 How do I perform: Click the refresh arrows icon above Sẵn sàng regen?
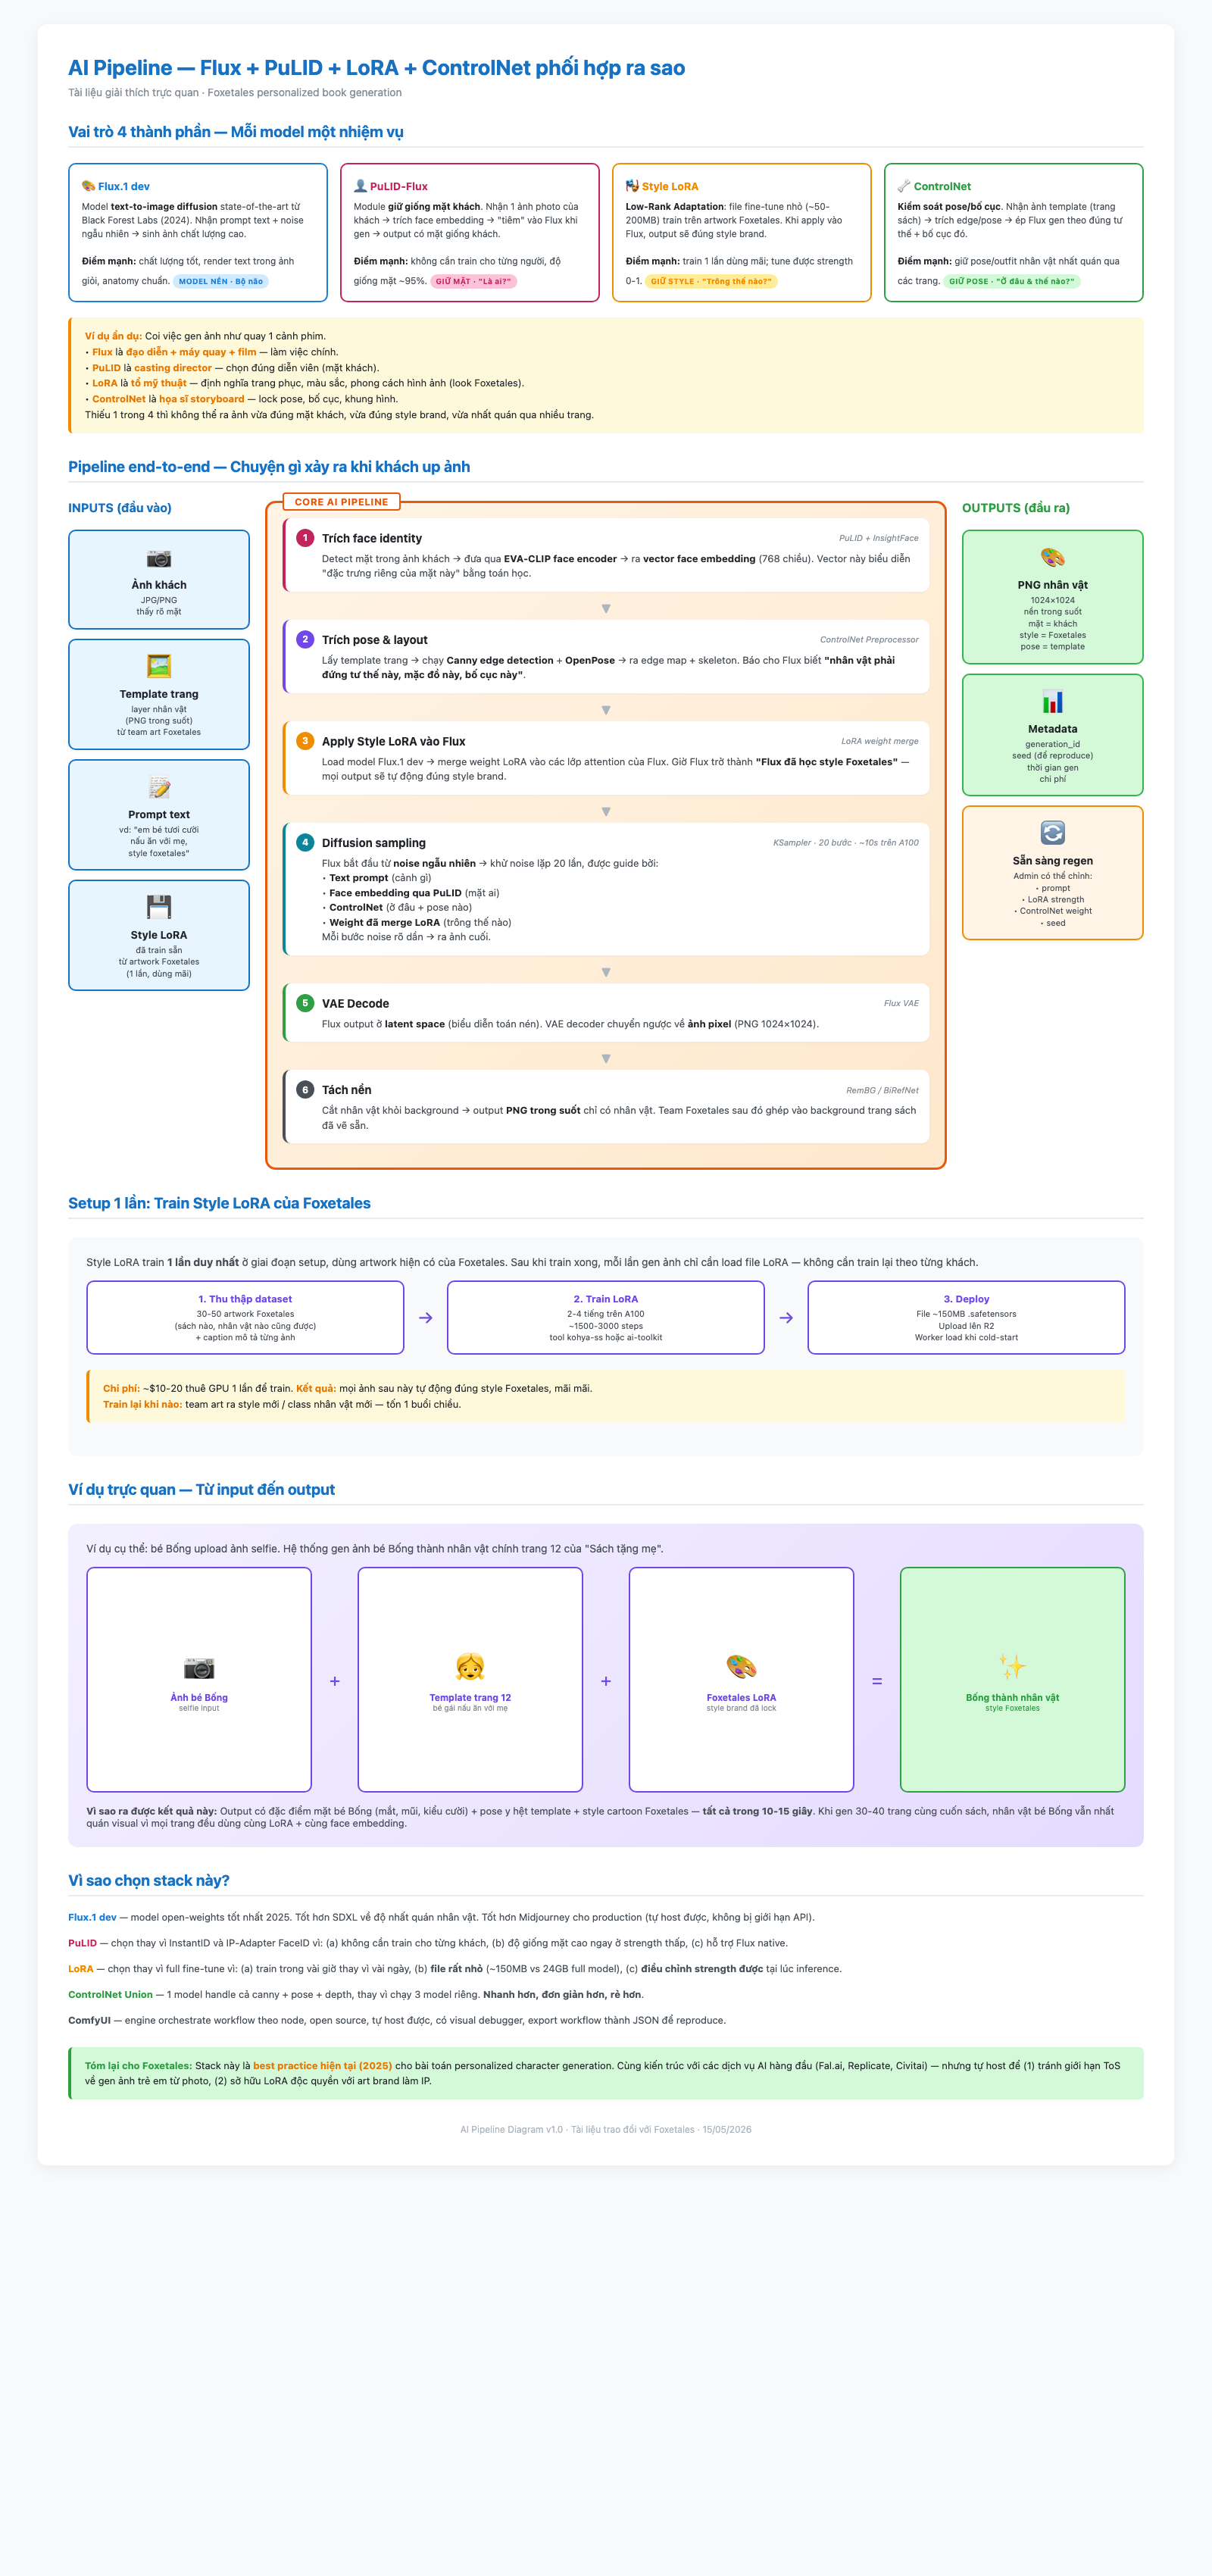coord(1053,833)
